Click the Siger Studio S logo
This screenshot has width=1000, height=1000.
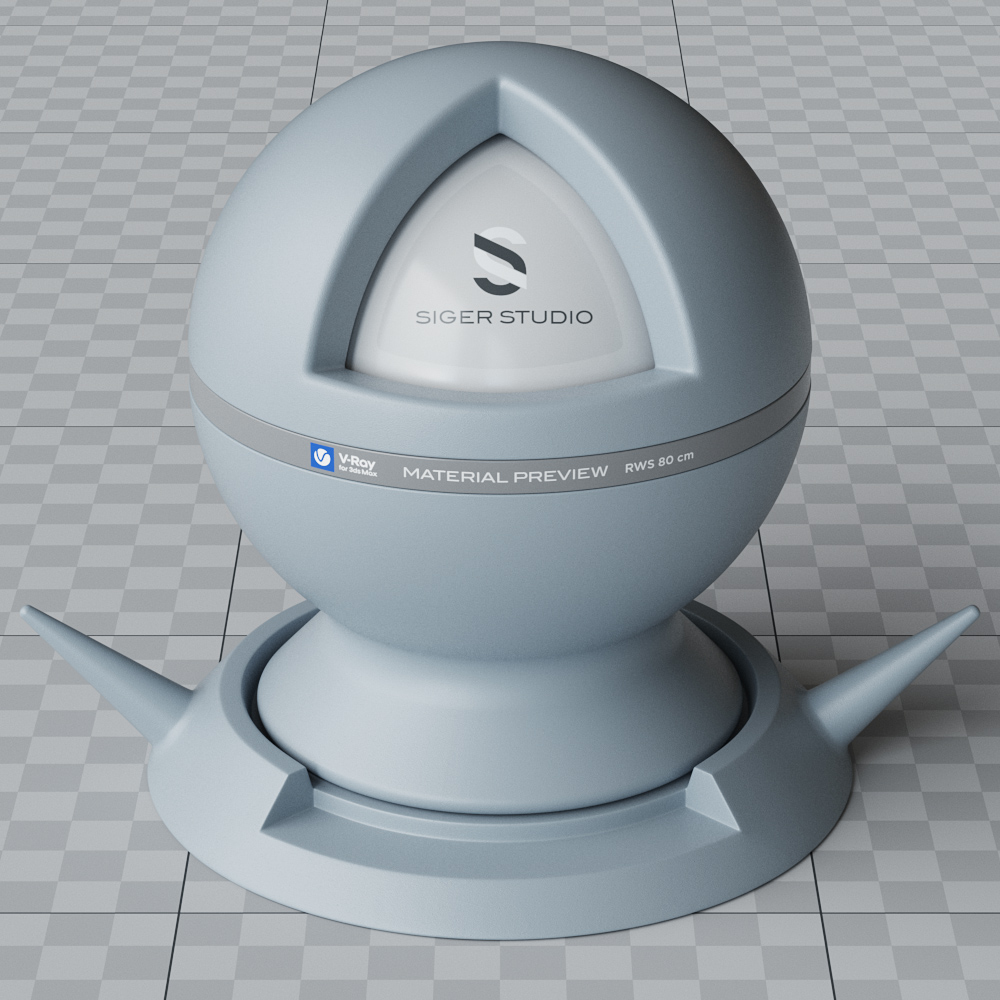tap(500, 261)
